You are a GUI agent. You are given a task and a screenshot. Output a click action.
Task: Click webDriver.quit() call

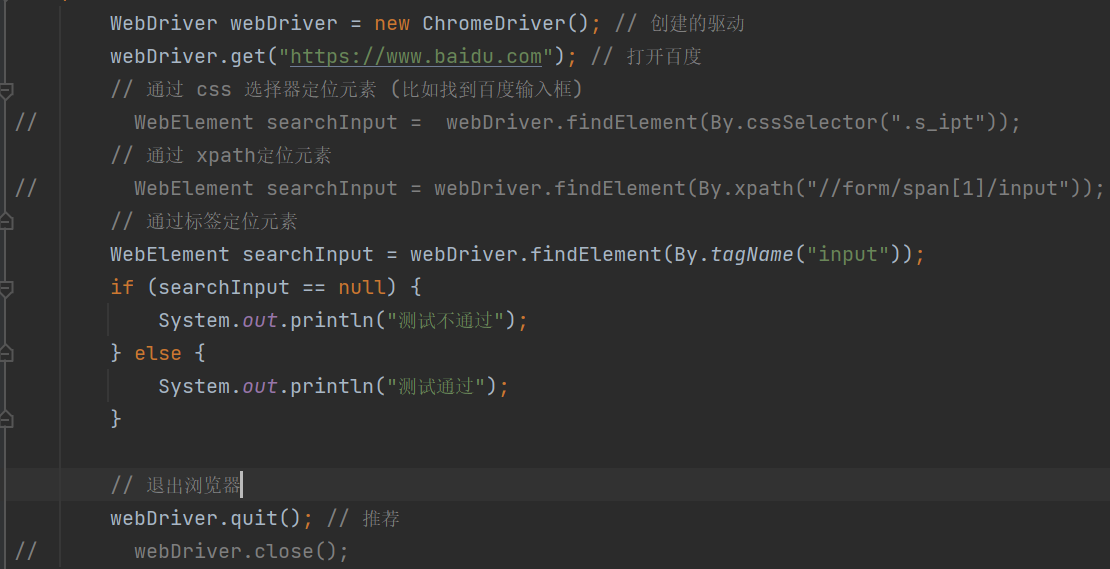point(206,518)
